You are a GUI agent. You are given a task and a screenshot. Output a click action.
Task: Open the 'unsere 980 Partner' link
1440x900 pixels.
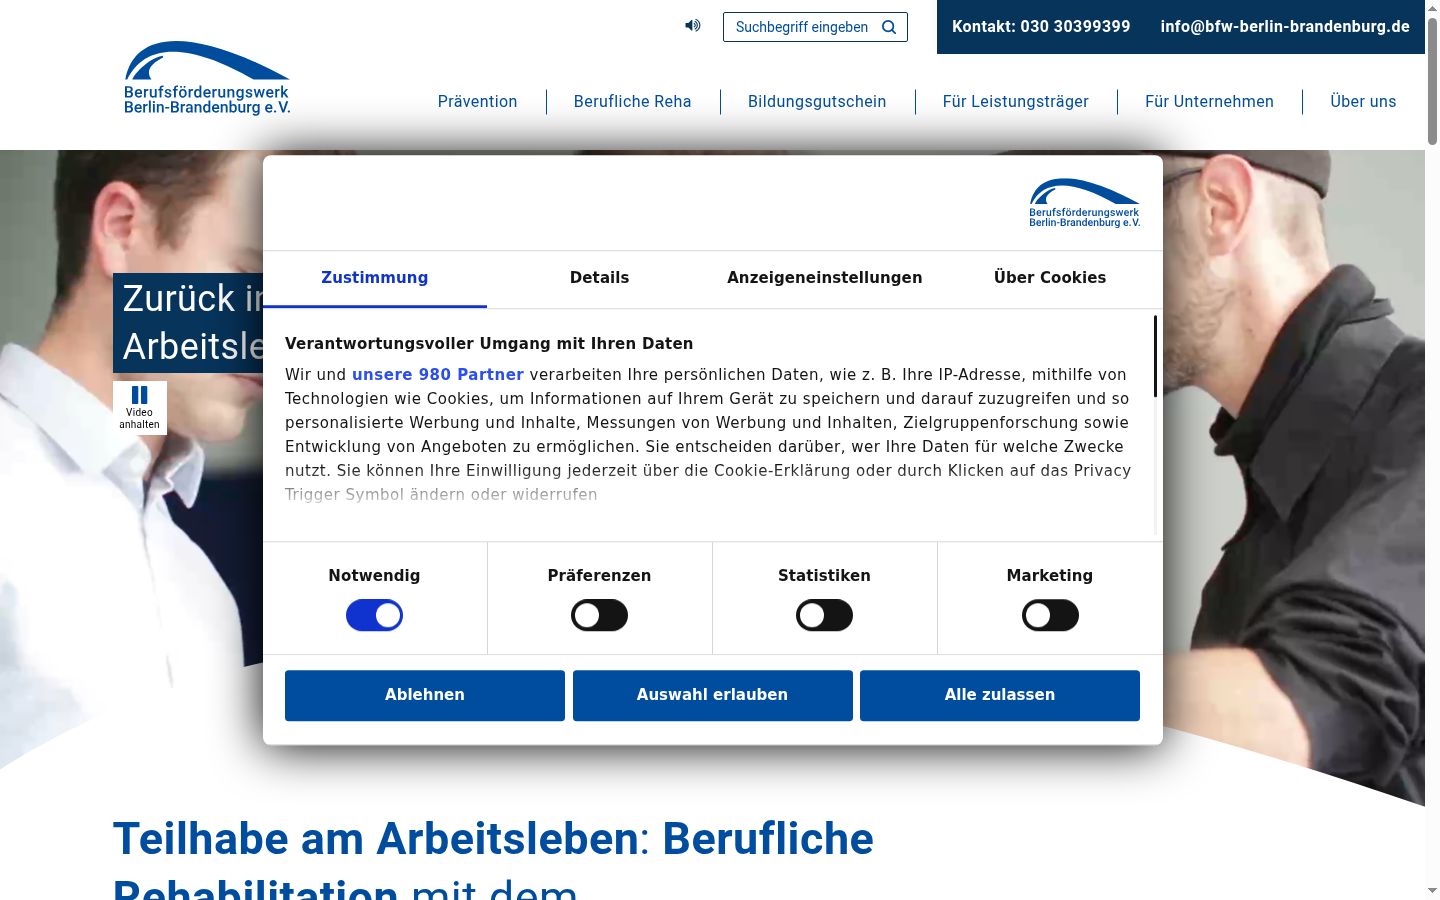point(438,375)
